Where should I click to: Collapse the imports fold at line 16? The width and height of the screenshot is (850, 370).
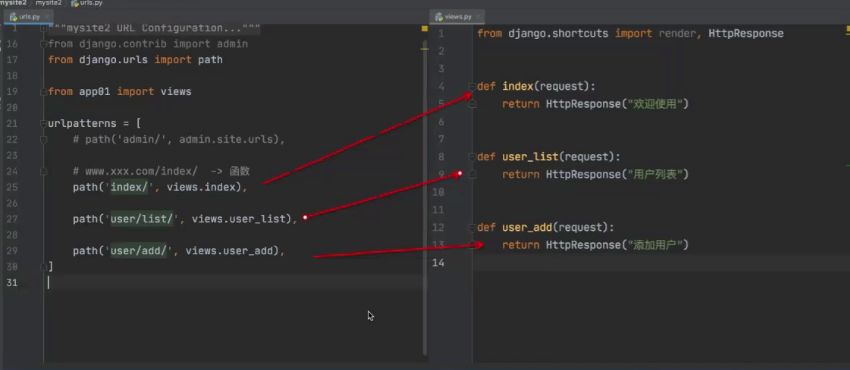point(43,44)
